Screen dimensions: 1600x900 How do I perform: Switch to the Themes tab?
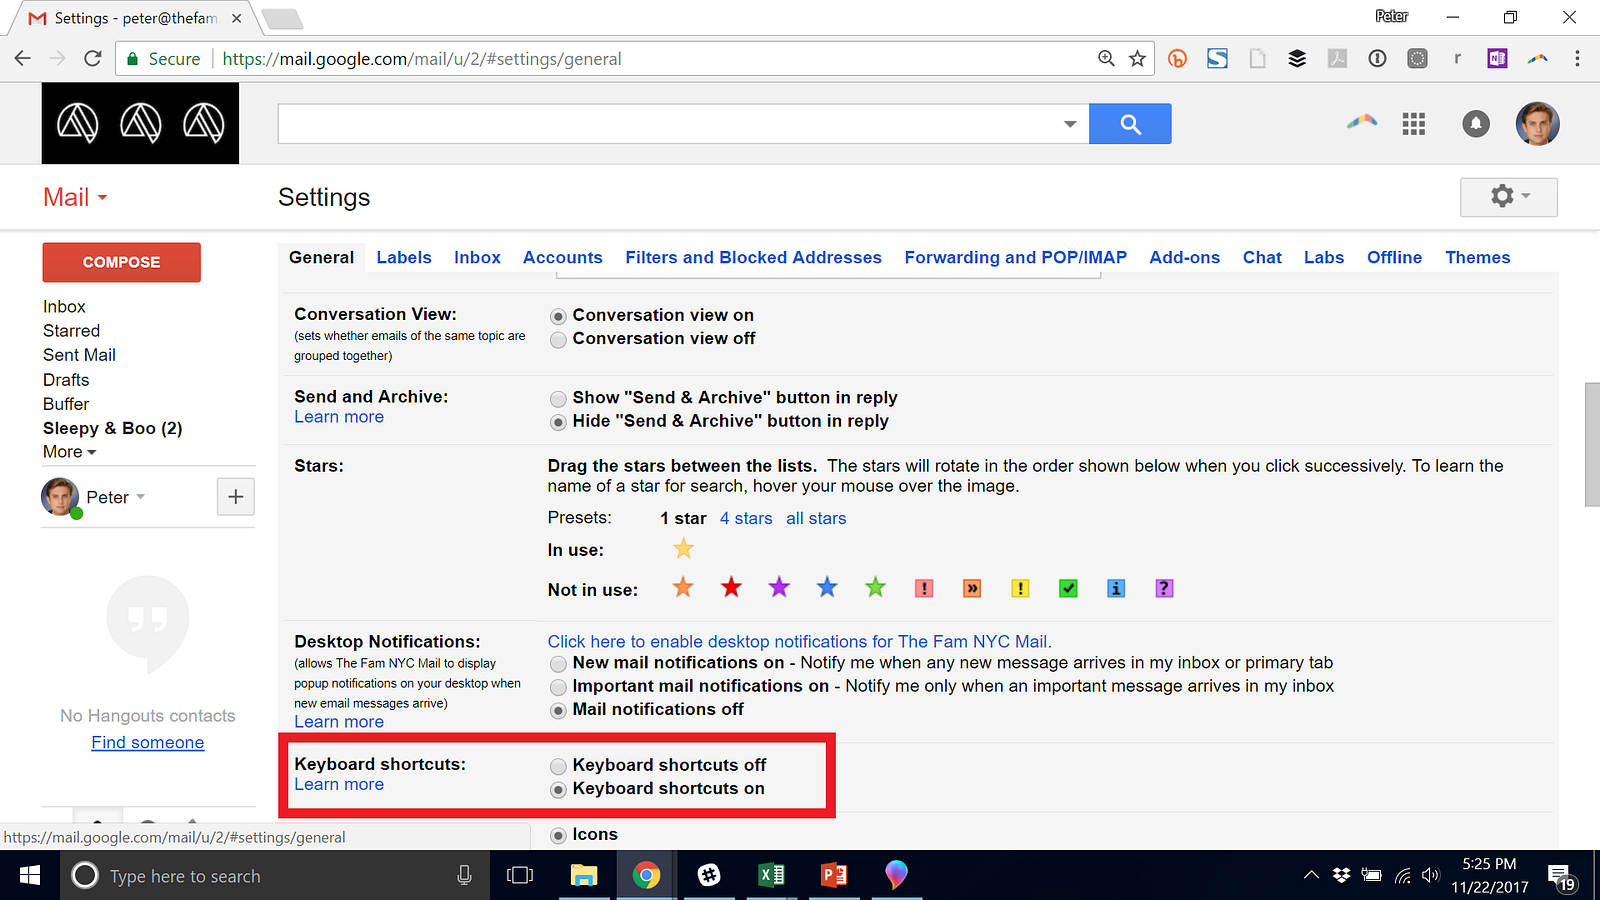tap(1478, 257)
